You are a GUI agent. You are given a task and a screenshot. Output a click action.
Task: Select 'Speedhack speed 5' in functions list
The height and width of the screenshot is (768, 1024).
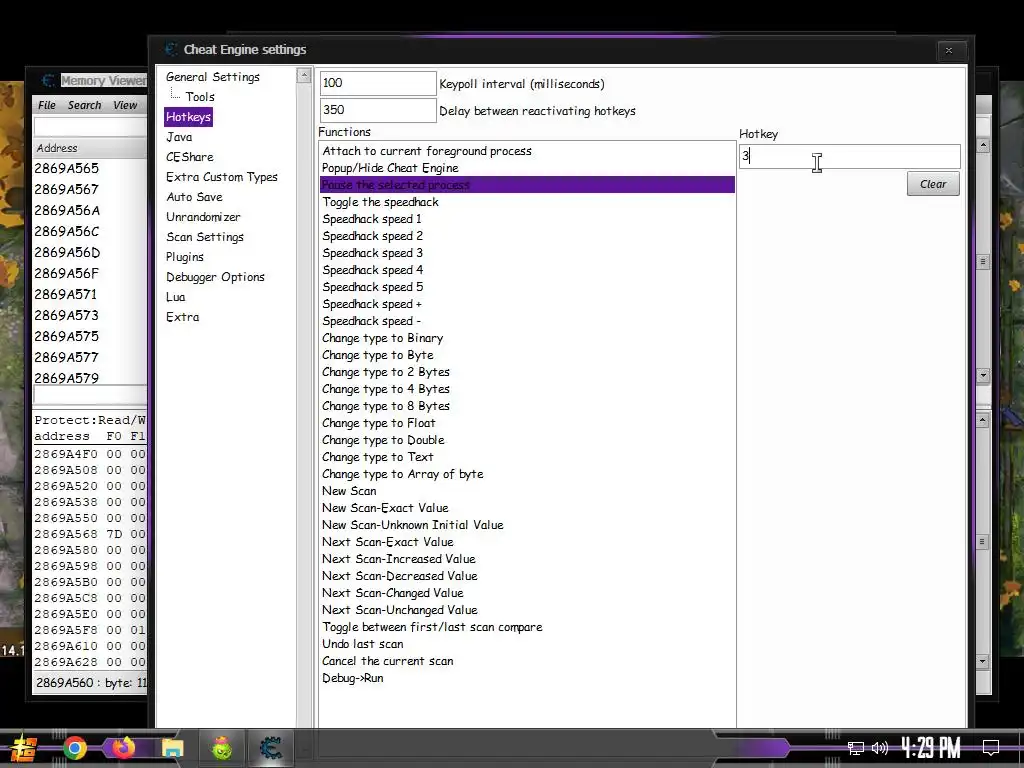[x=527, y=287]
